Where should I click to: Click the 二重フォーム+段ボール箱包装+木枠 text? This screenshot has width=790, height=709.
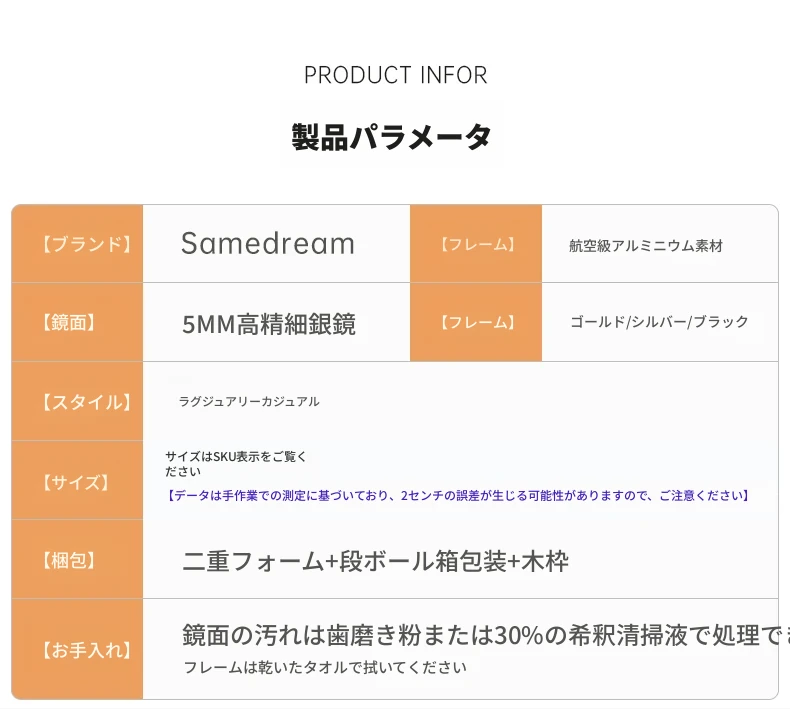tap(375, 561)
